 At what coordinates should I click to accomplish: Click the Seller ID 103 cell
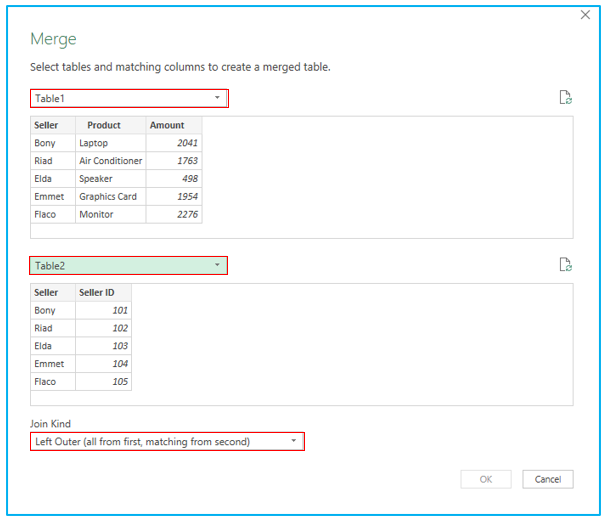103,346
